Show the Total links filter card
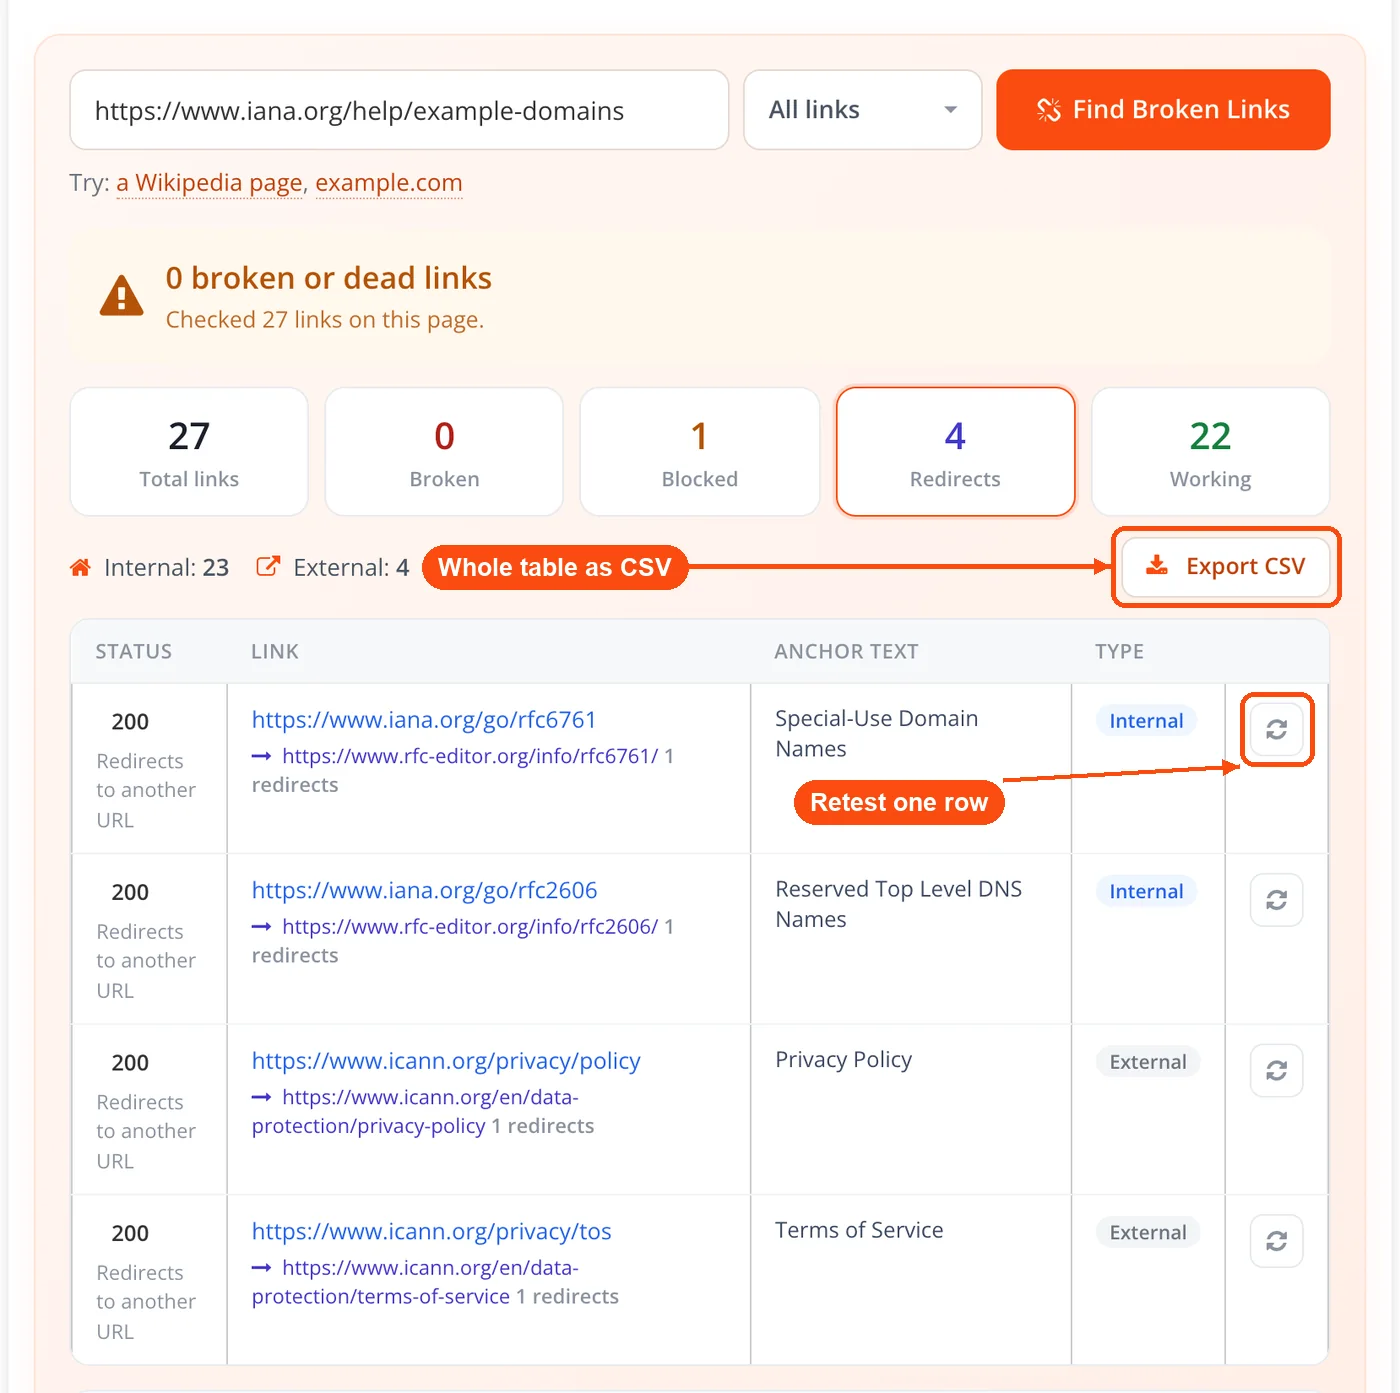 [x=189, y=452]
